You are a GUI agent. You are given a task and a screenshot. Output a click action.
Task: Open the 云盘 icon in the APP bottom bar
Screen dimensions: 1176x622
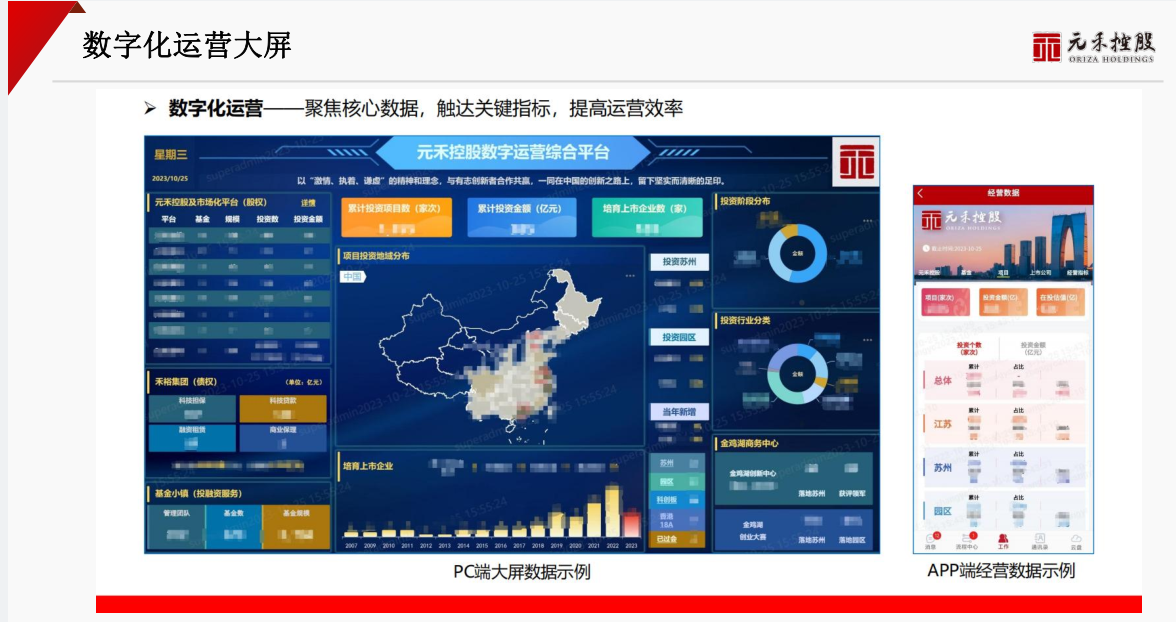(1076, 541)
